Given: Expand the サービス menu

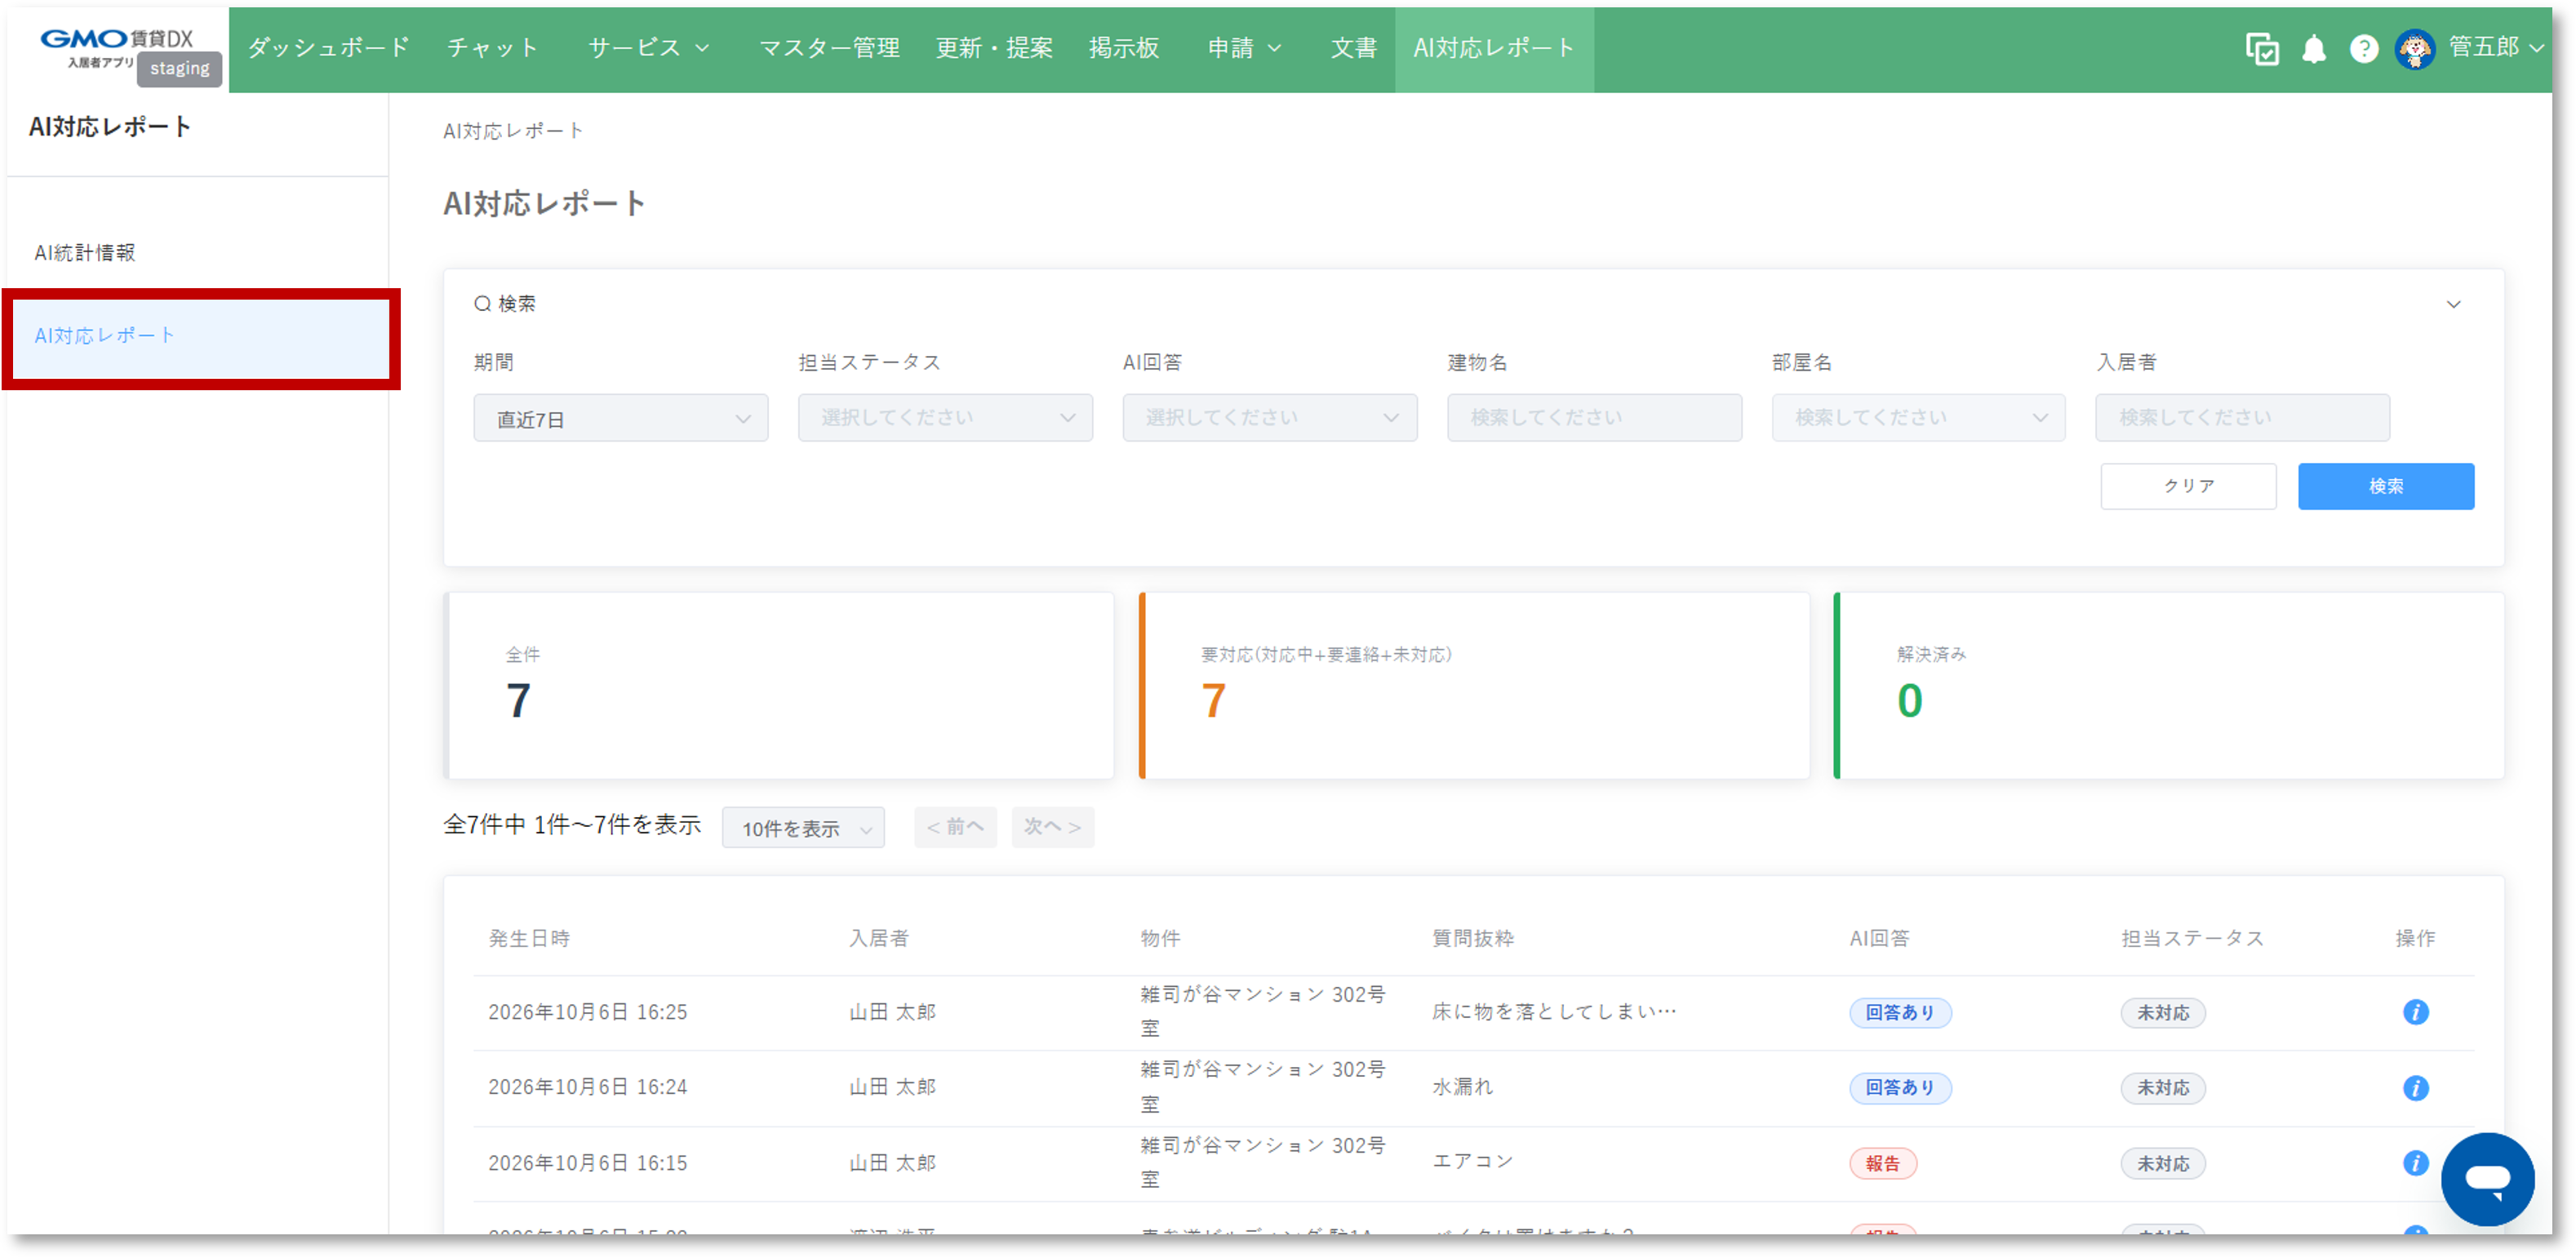Looking at the screenshot, I should pyautogui.click(x=648, y=48).
